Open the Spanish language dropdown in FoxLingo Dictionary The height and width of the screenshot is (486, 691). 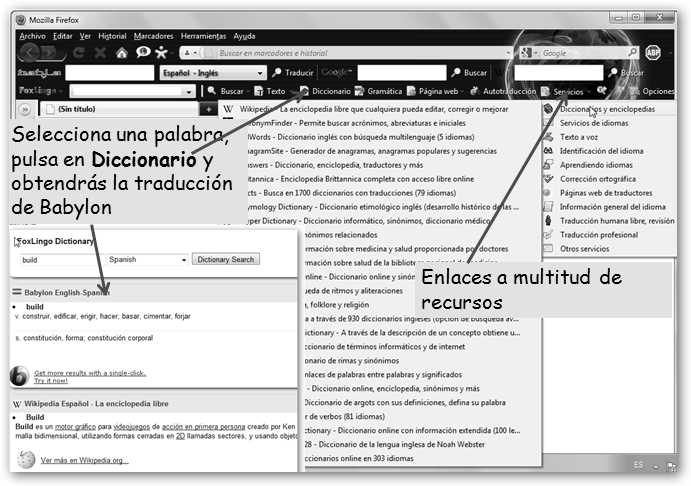147,259
